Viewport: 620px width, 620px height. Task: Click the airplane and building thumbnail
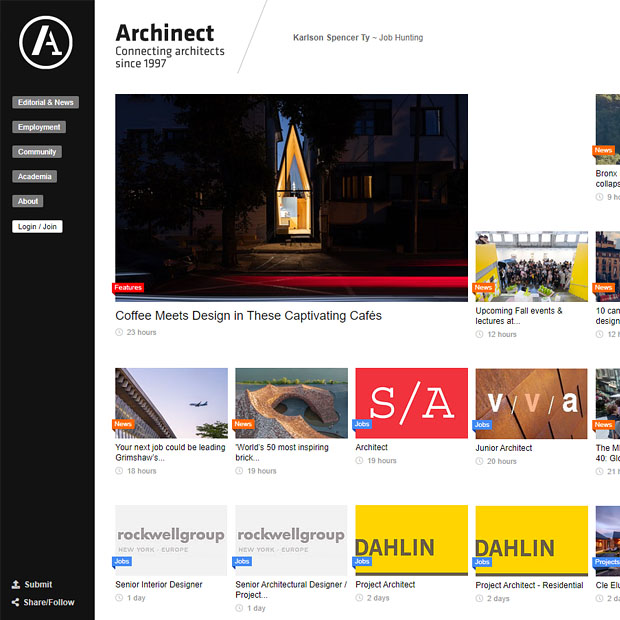(x=171, y=403)
